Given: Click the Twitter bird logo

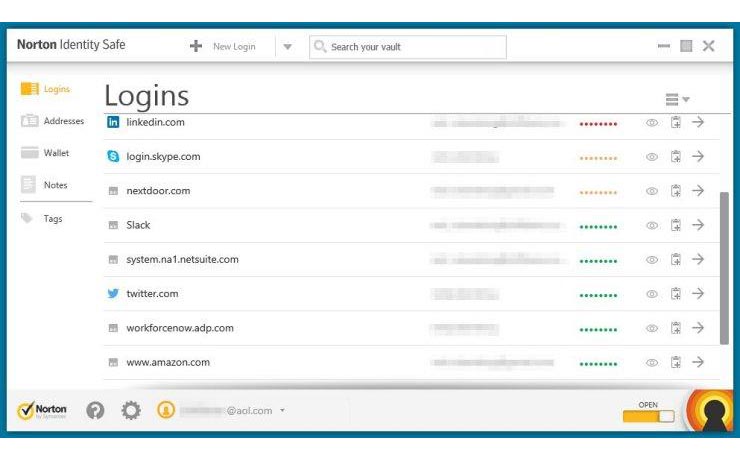Looking at the screenshot, I should click(x=113, y=293).
